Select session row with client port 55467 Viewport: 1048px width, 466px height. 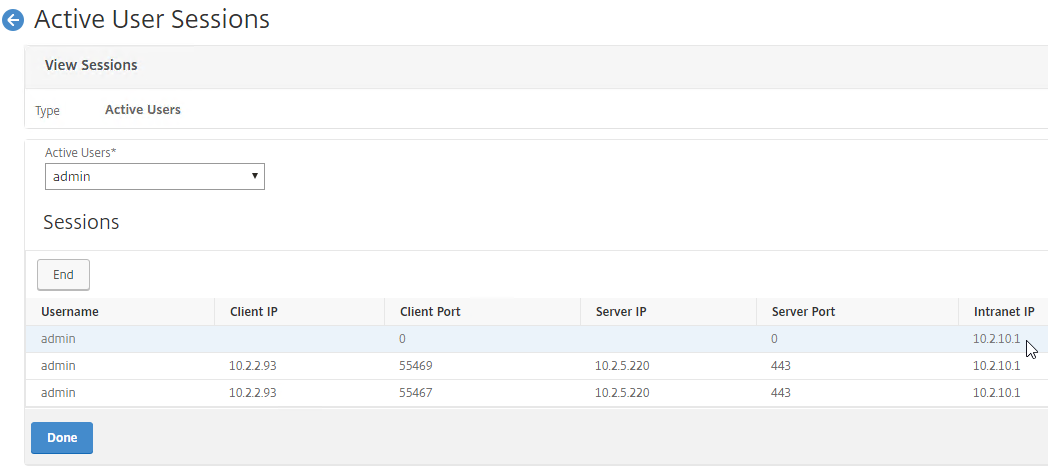537,392
